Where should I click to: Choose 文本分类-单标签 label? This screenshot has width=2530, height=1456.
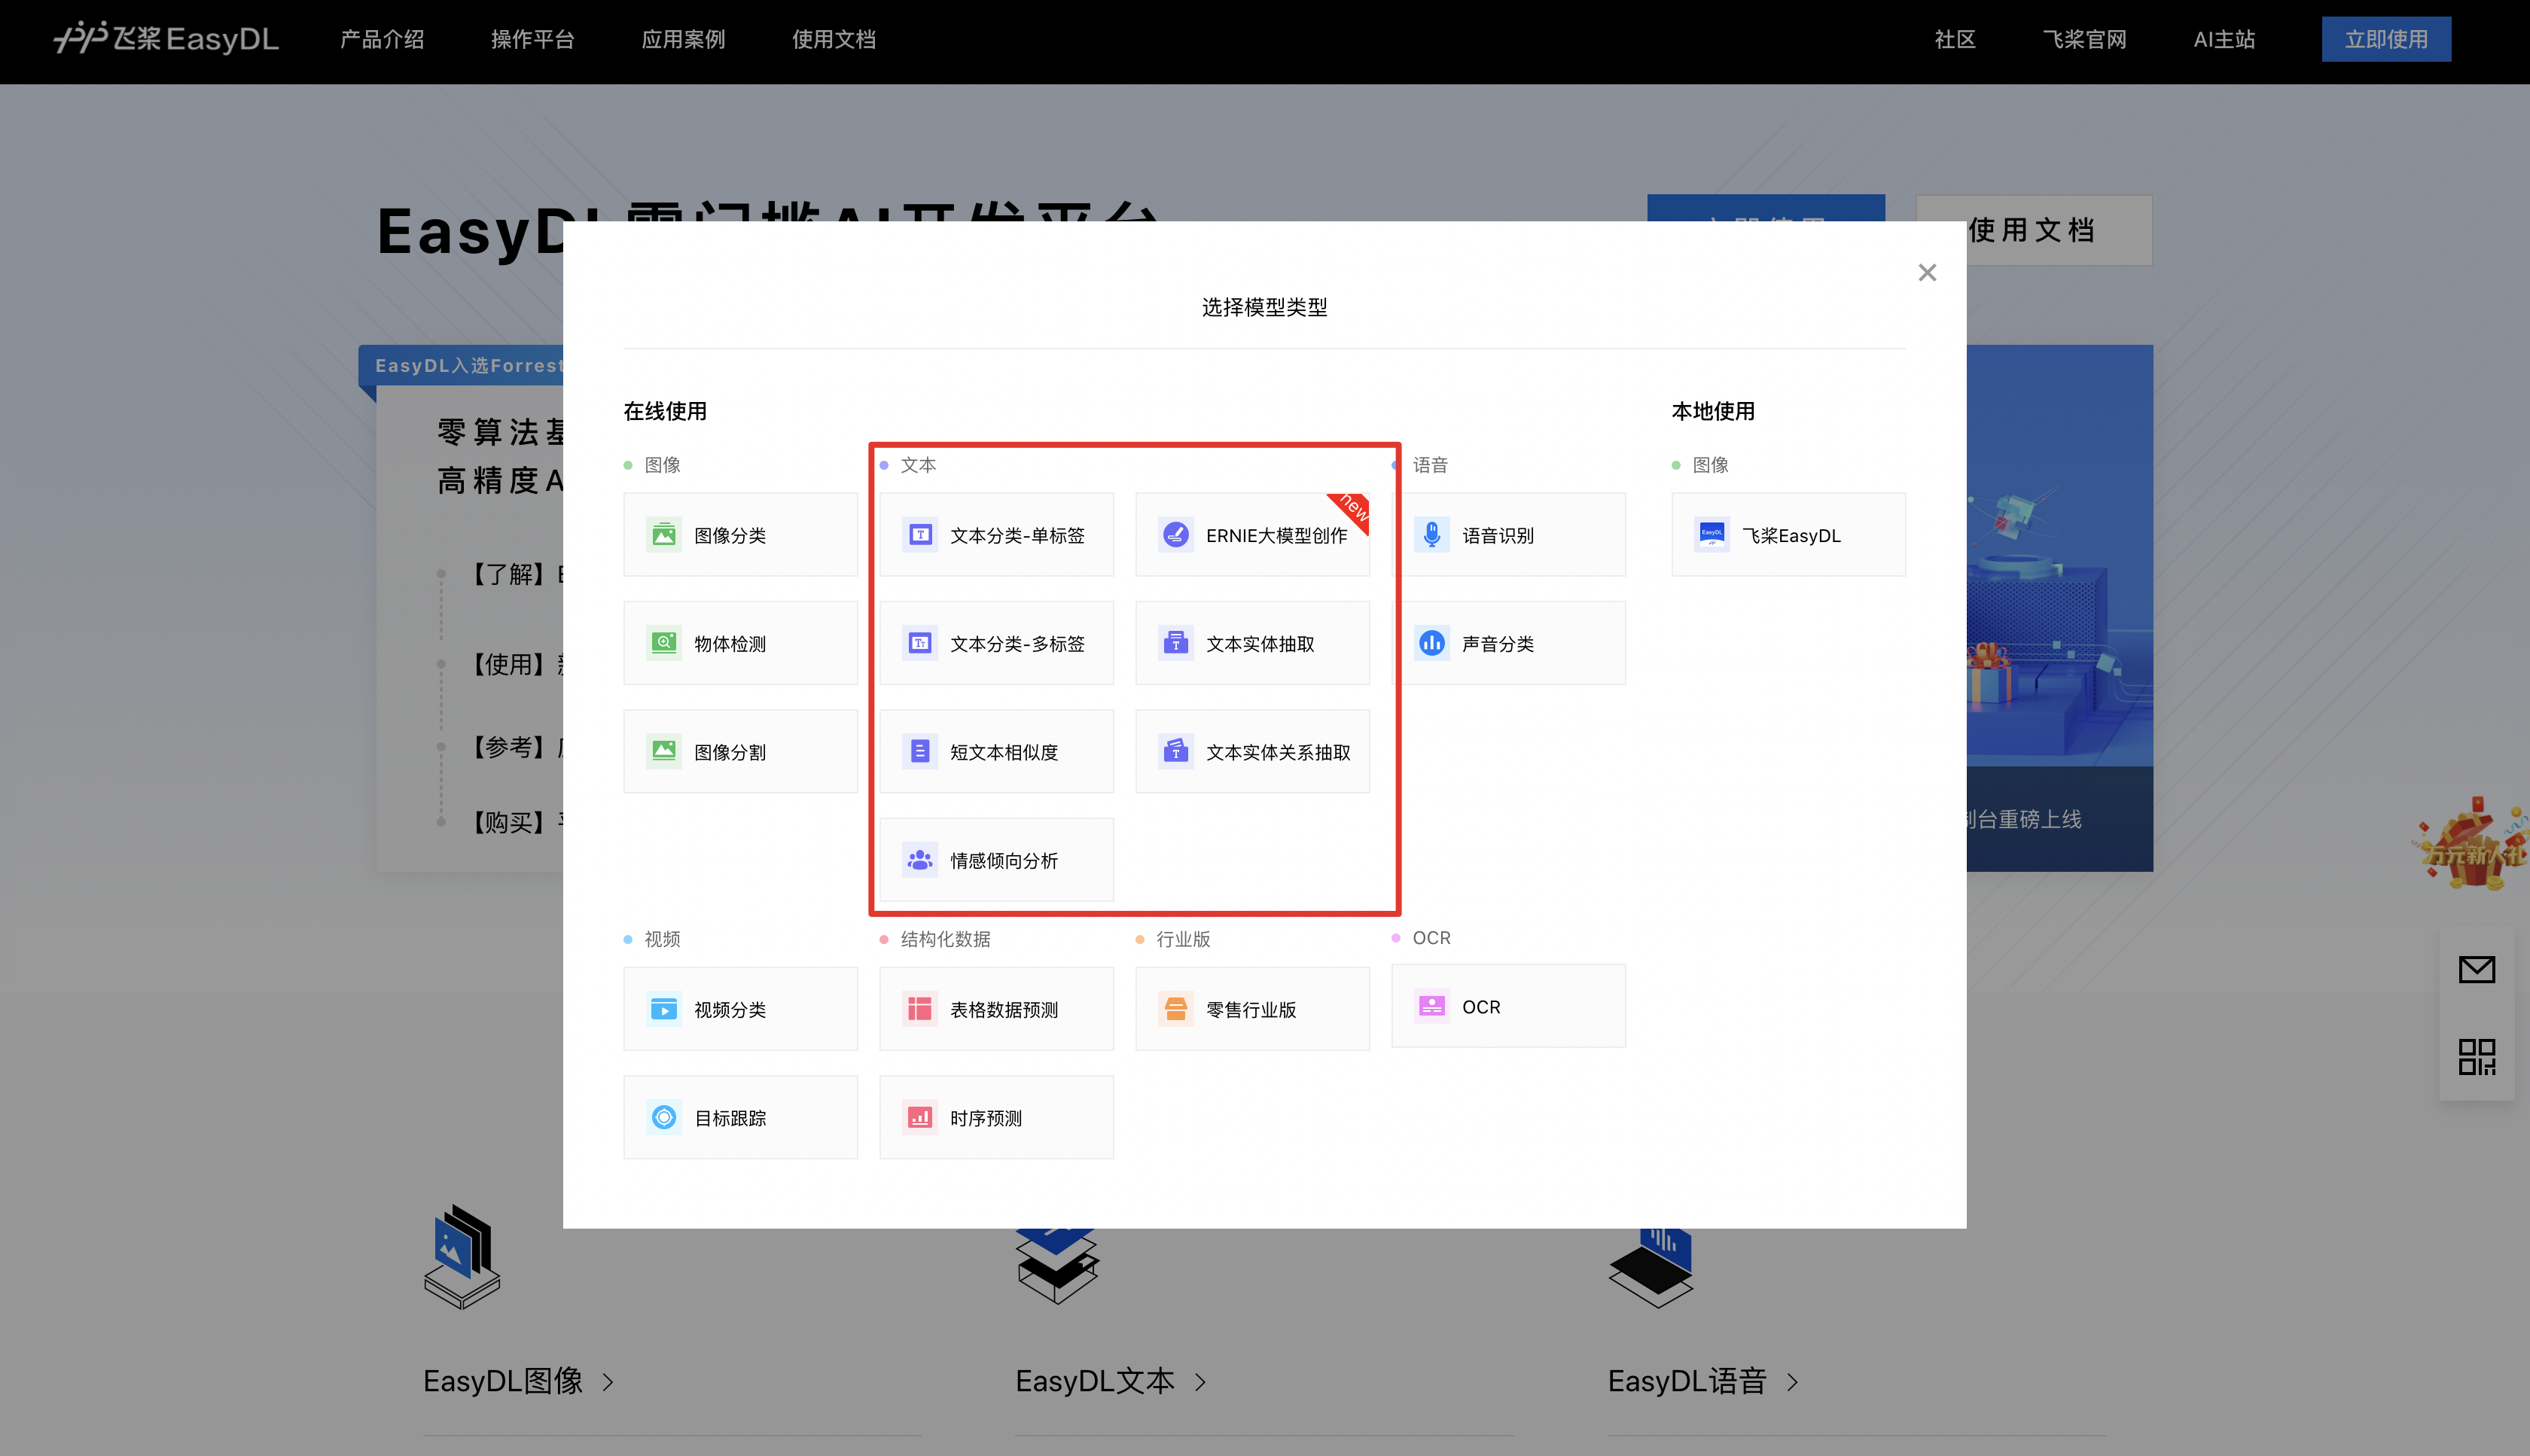pos(1017,536)
